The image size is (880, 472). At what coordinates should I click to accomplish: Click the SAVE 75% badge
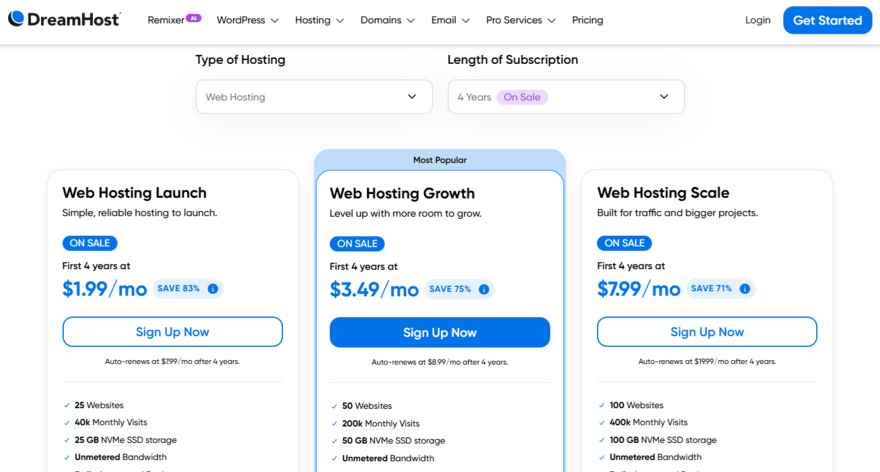pyautogui.click(x=459, y=289)
